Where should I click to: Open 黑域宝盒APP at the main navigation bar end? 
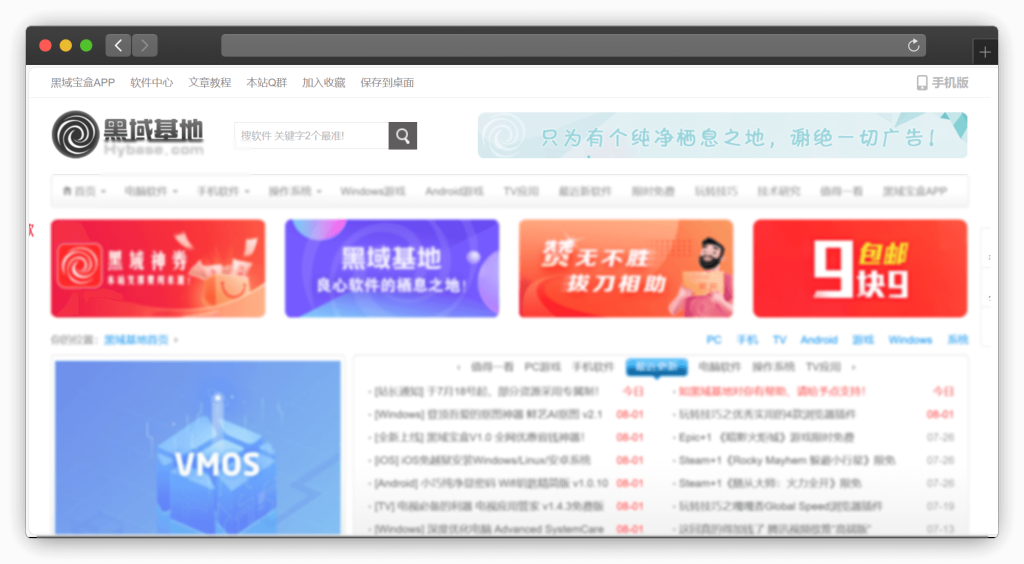tap(915, 191)
